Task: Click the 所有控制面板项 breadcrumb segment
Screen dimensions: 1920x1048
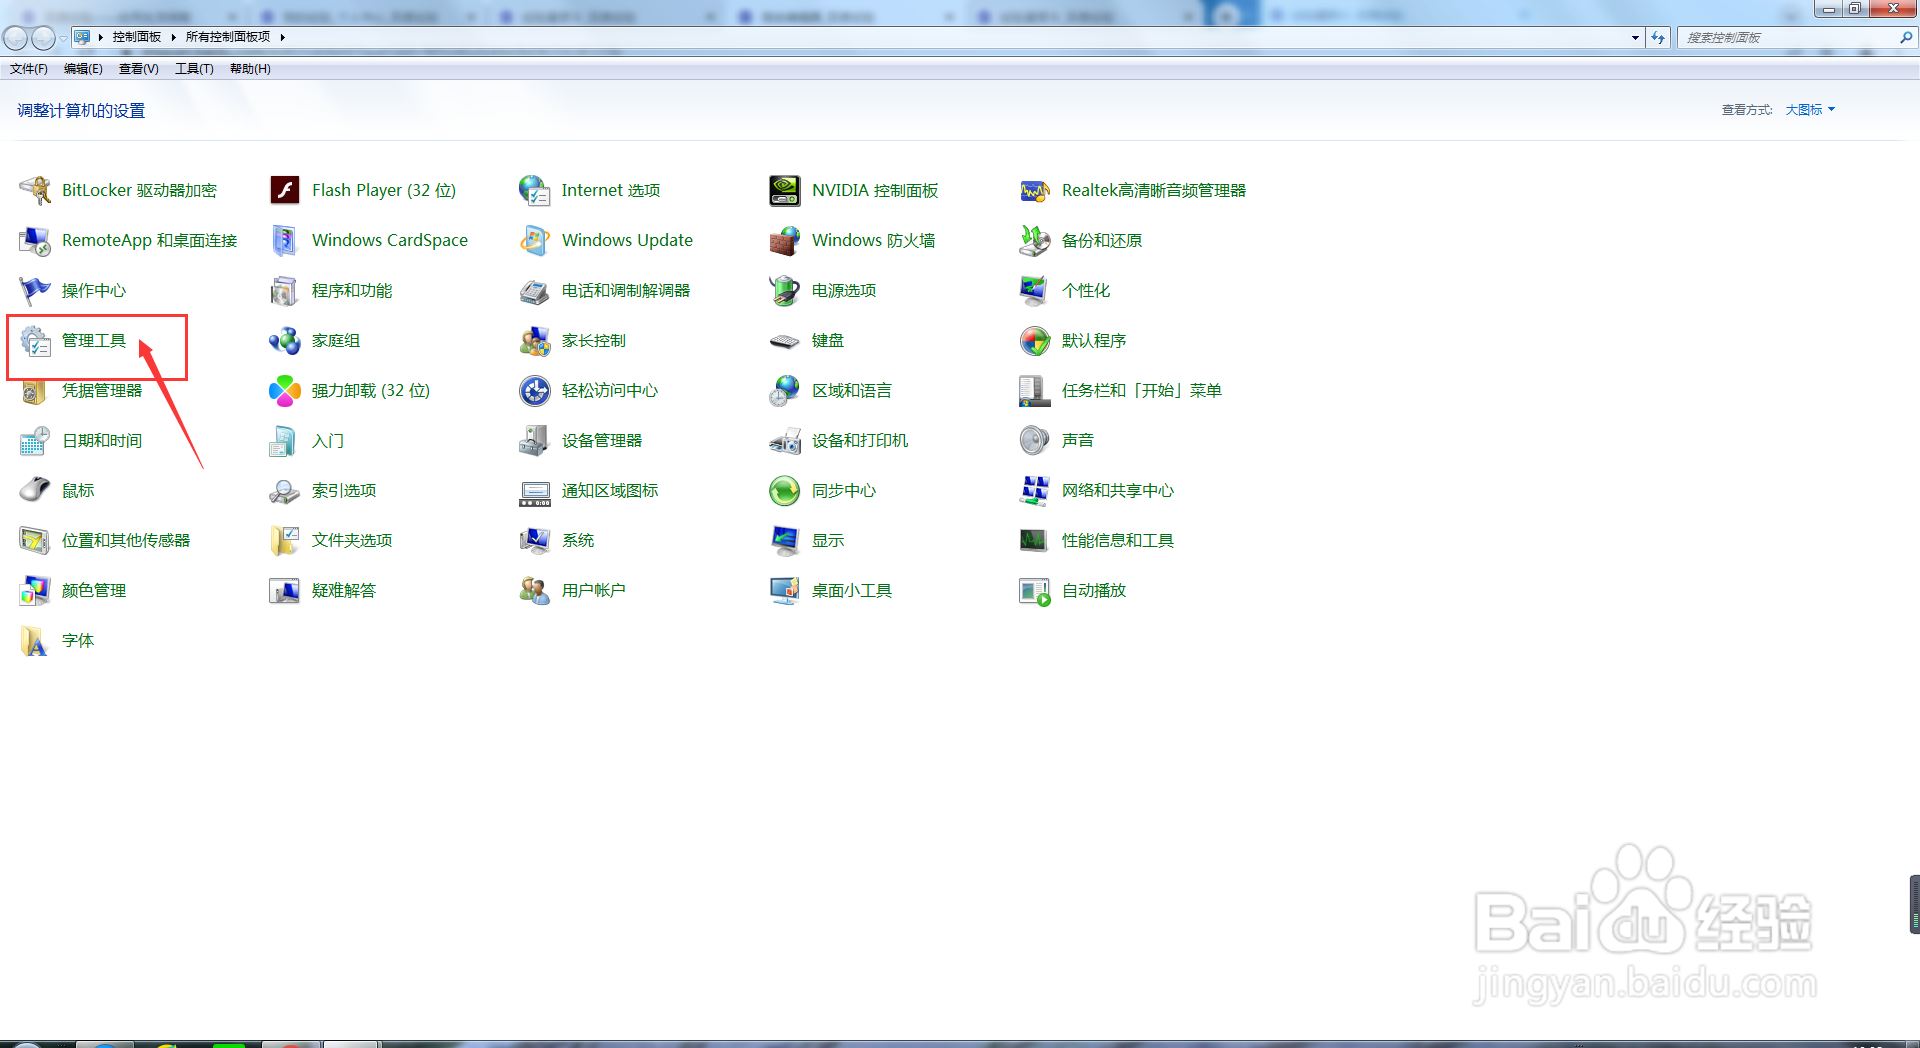Action: (228, 37)
